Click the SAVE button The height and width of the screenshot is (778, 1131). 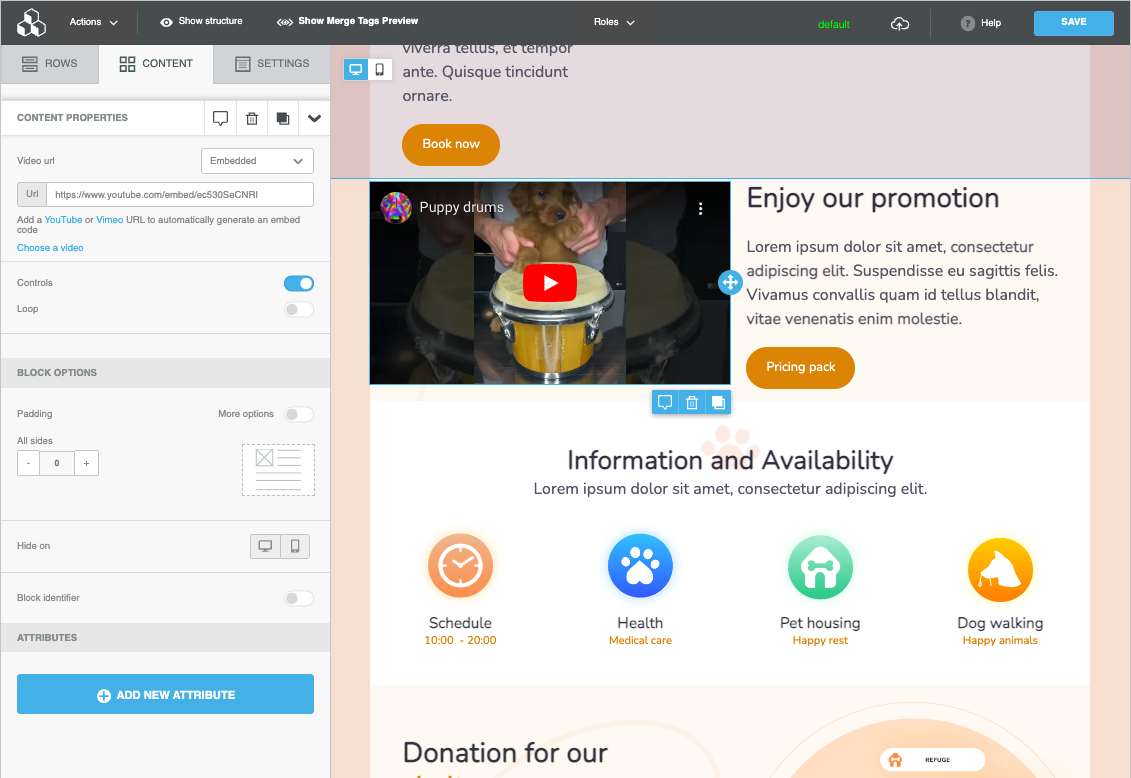tap(1073, 23)
